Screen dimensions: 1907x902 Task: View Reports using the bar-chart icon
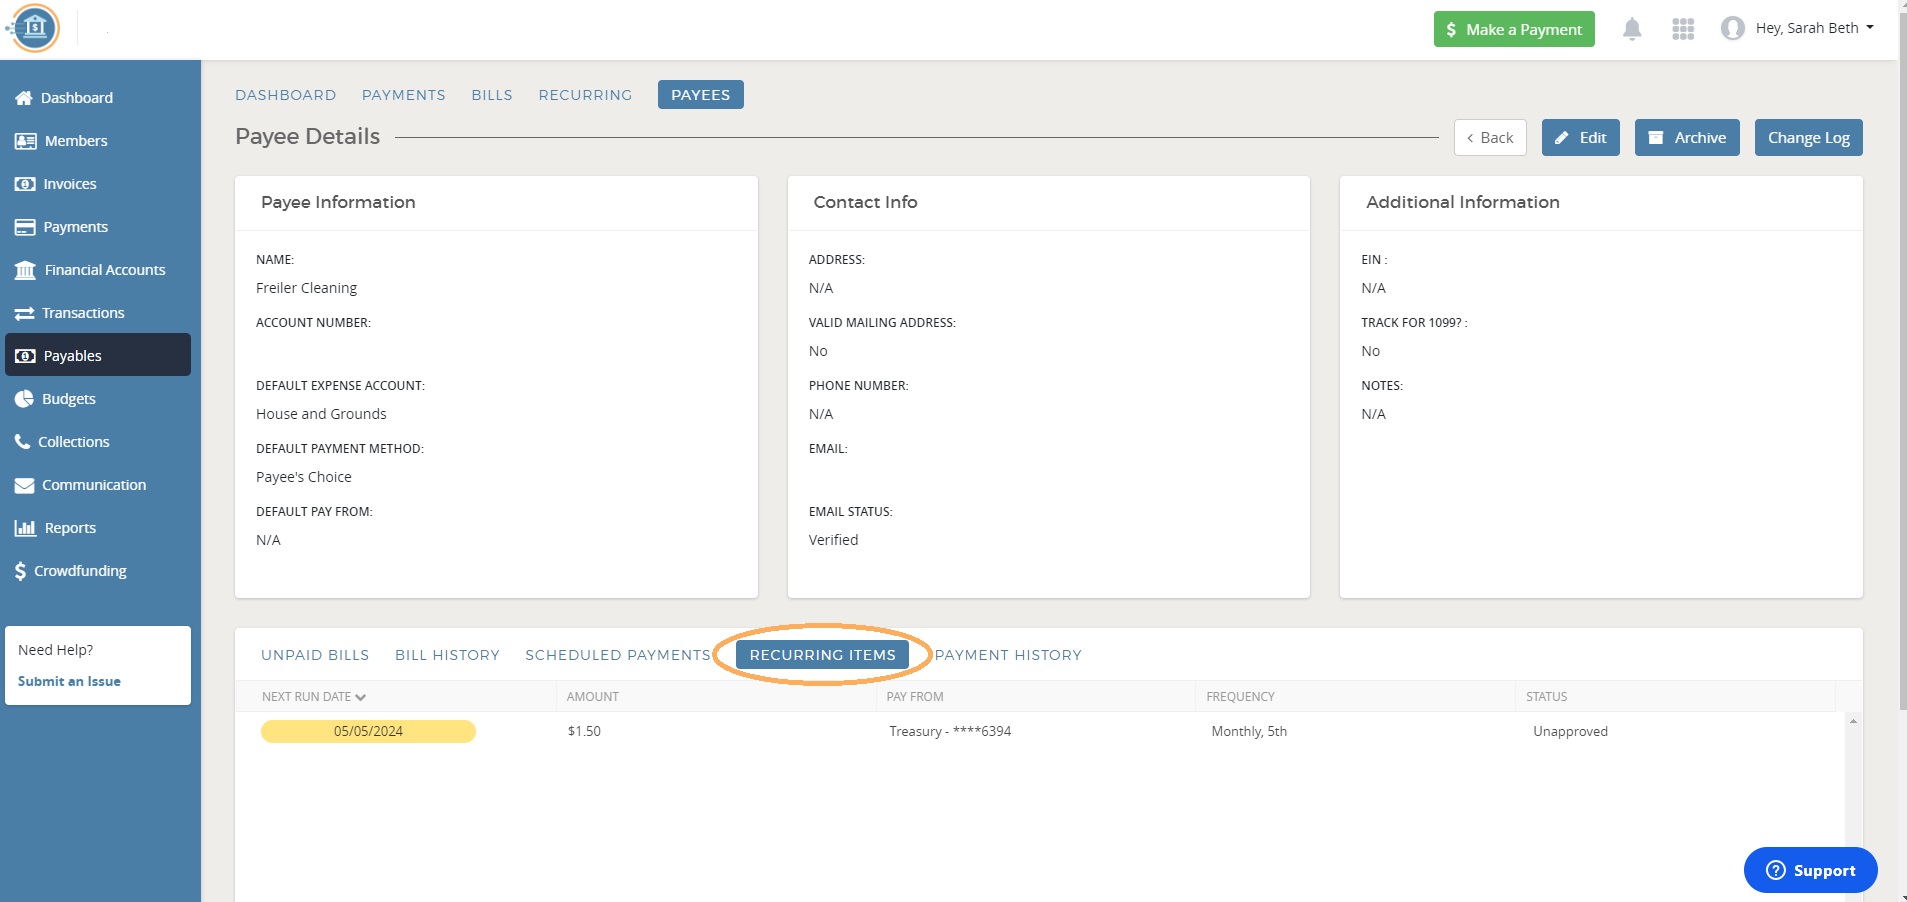click(25, 527)
